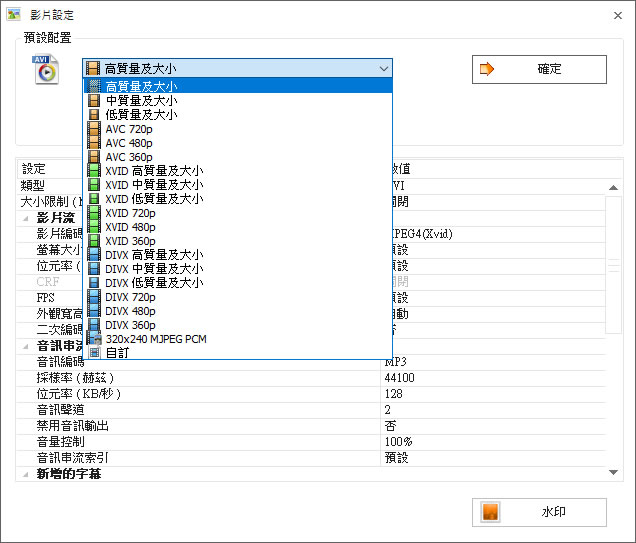The image size is (636, 543).
Task: Click the settings list scroll-up arrow
Action: tap(613, 187)
